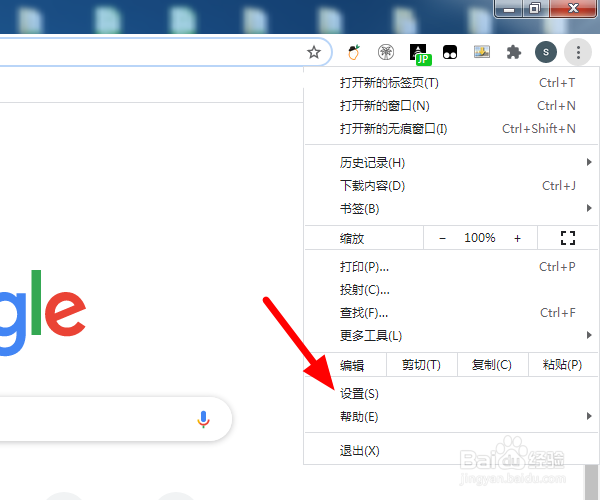Viewport: 600px width, 500px height.
Task: Click the black mask Tampermonkey-style extension icon
Action: coord(450,52)
